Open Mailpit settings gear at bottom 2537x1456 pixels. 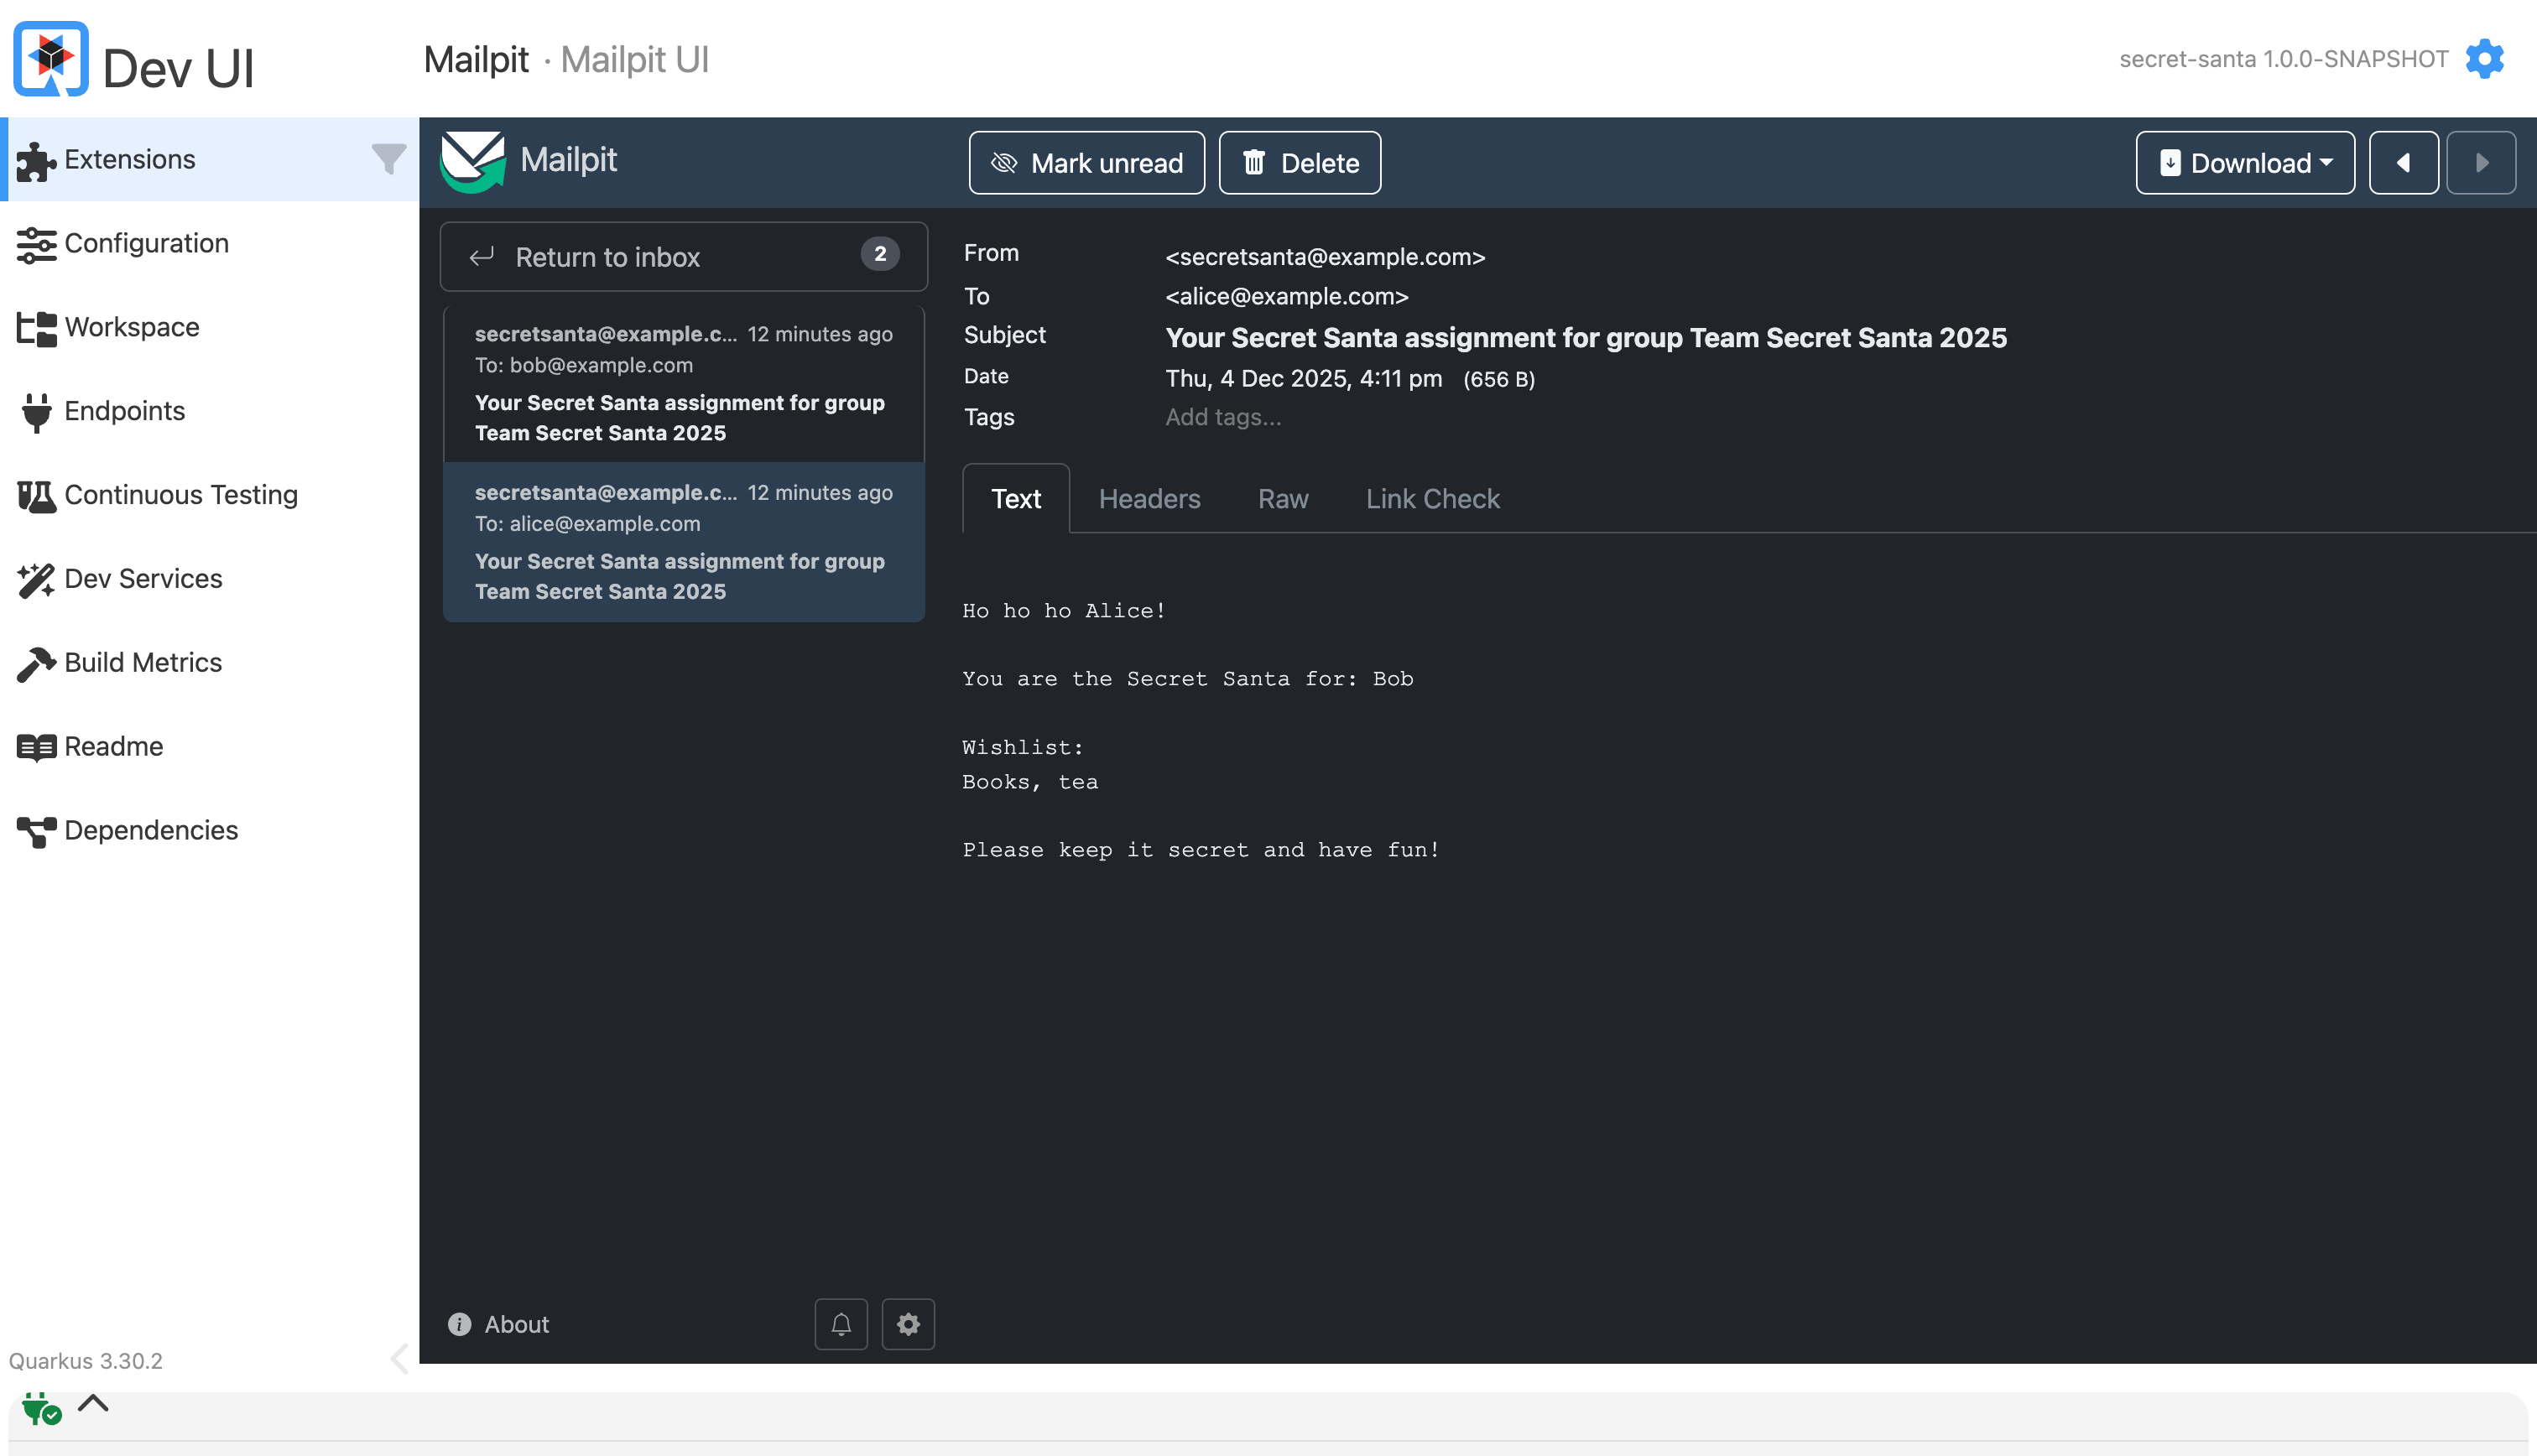(x=908, y=1324)
